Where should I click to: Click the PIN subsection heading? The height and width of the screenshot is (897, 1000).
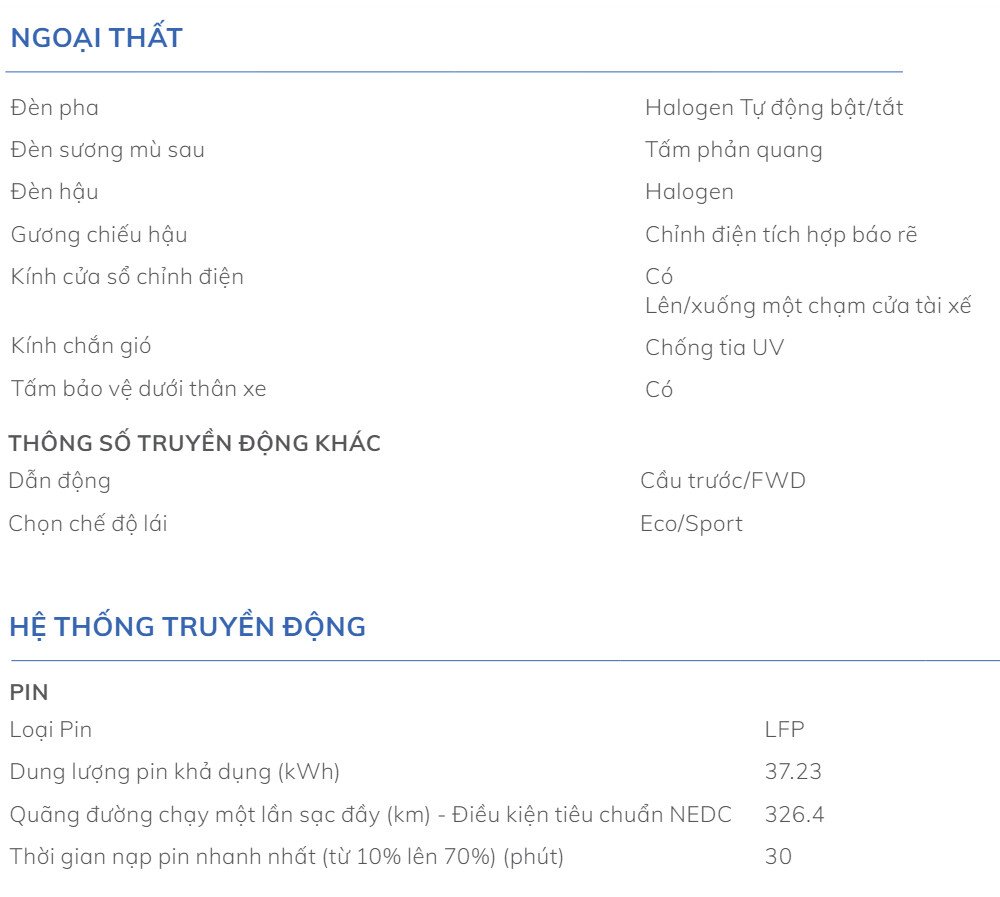tap(28, 692)
